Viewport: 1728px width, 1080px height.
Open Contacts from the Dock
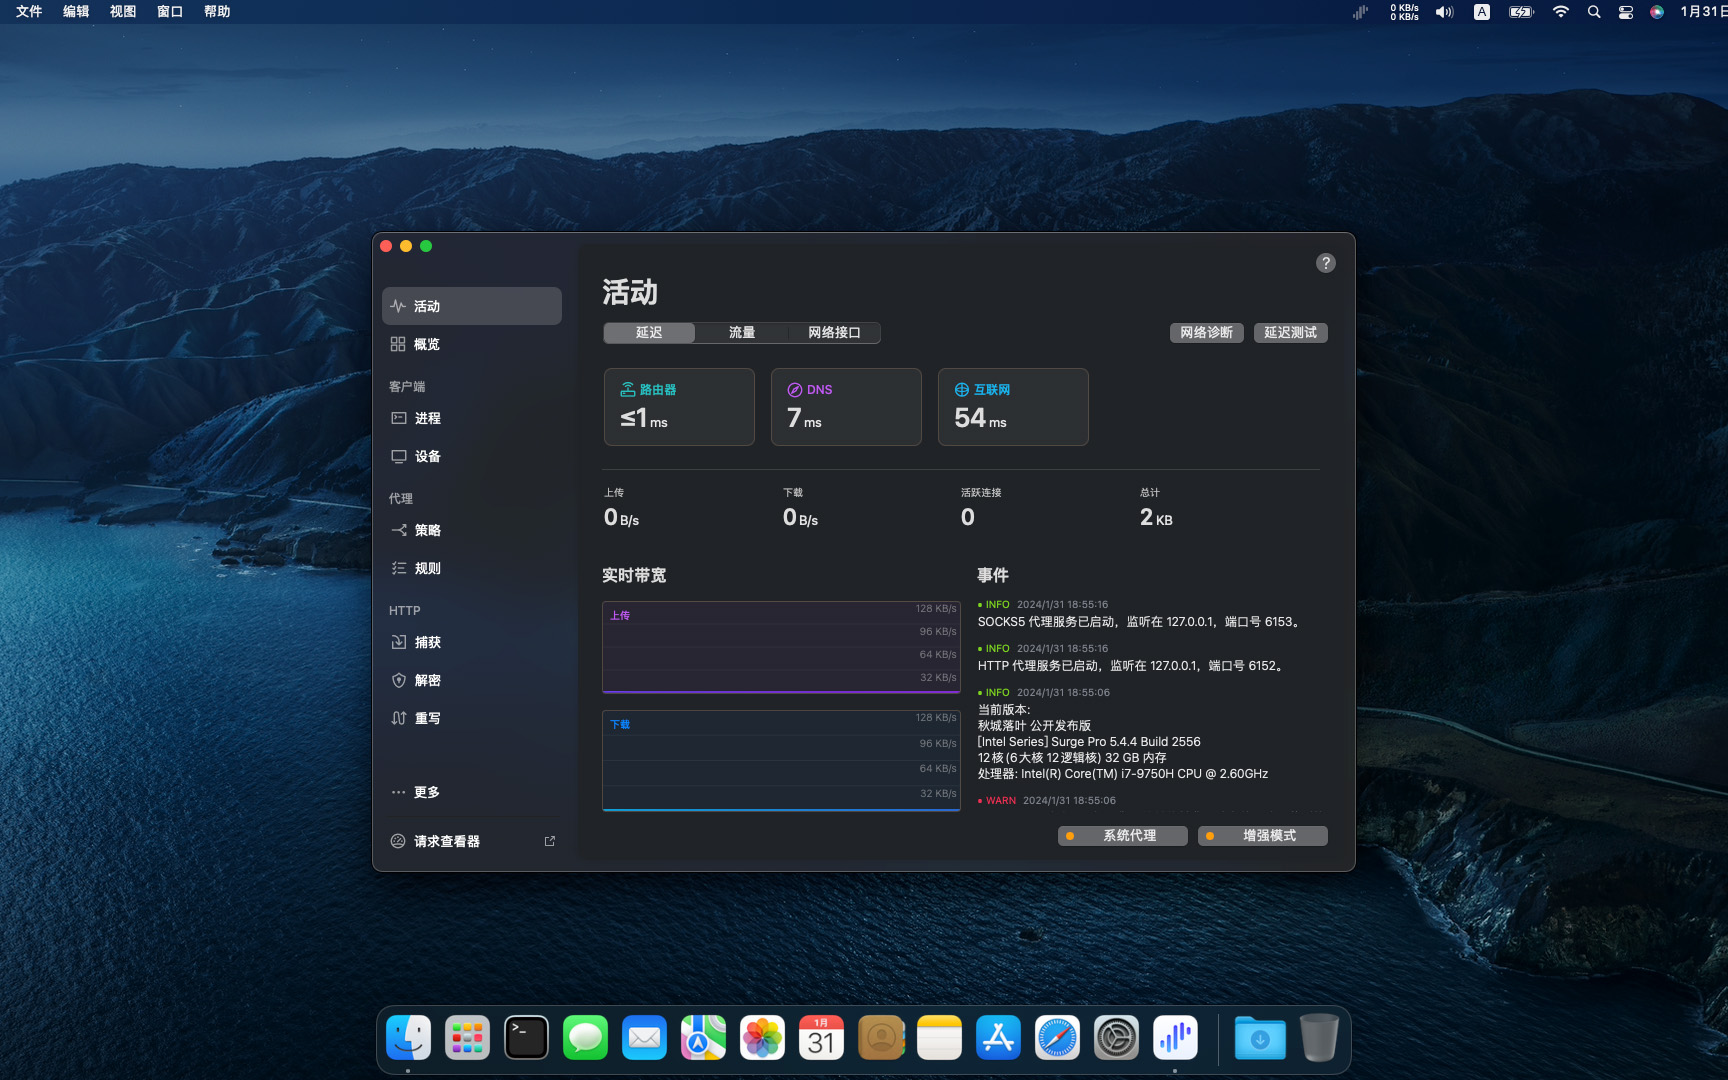880,1038
